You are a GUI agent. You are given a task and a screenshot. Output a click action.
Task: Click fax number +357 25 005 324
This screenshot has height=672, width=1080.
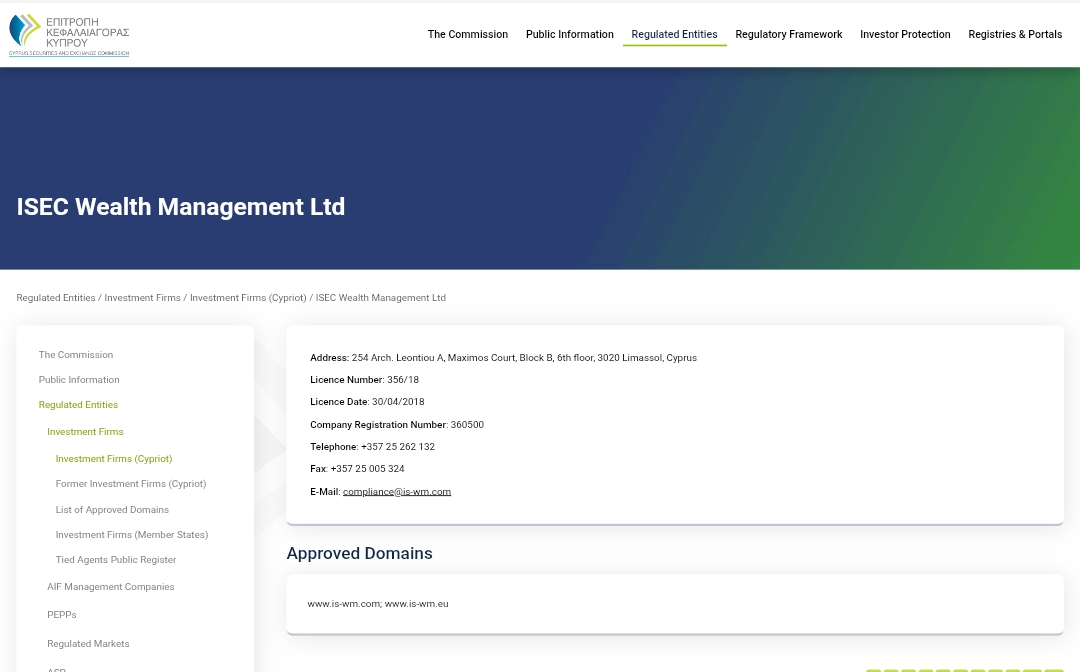tap(368, 469)
